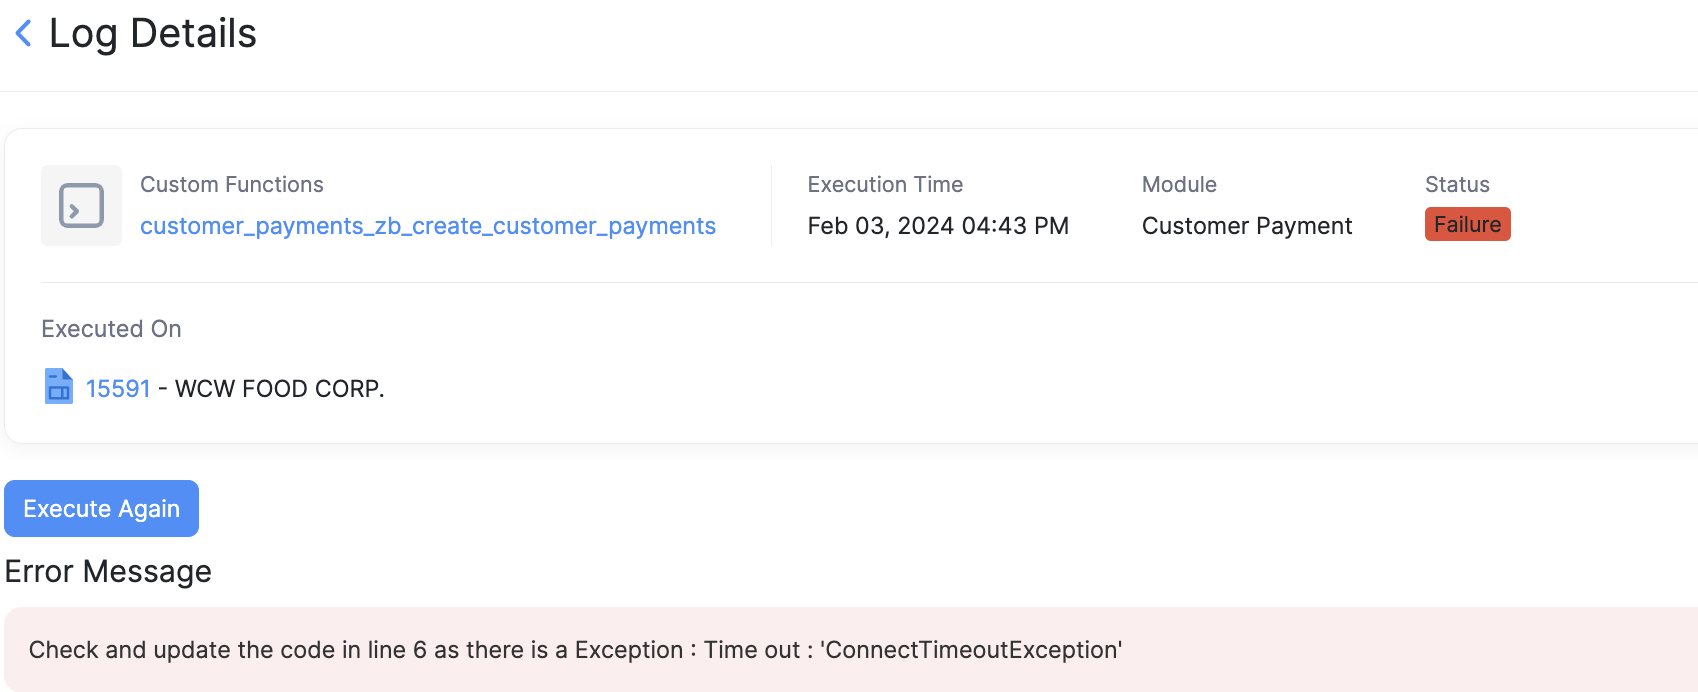
Task: Click the blue document icon beside 15591
Action: [x=59, y=387]
